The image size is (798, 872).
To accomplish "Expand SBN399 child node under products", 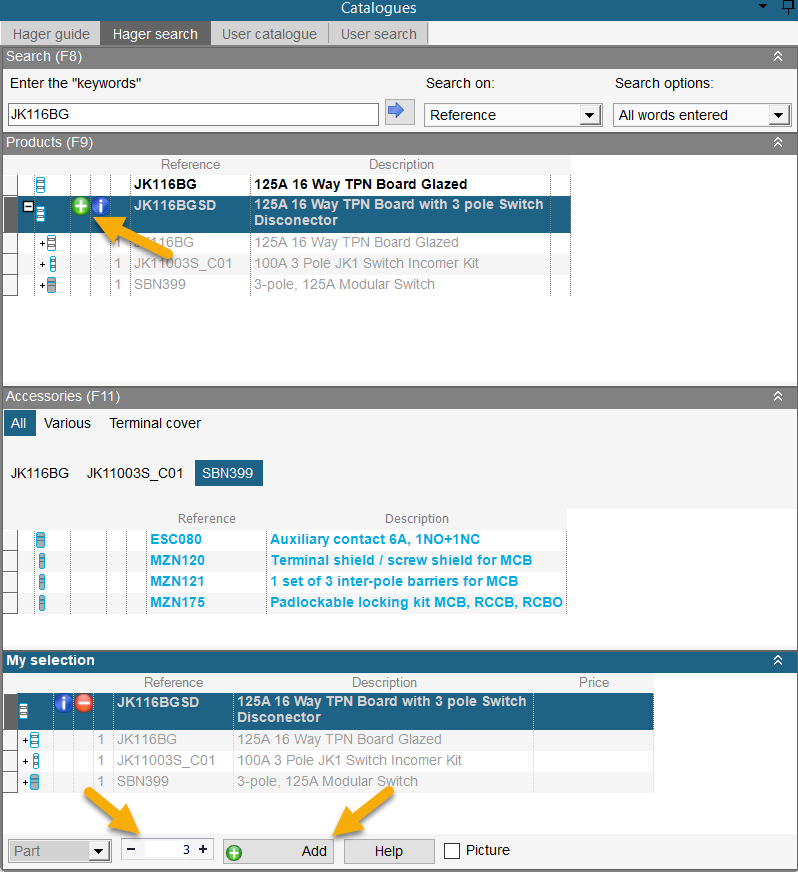I will pyautogui.click(x=43, y=285).
